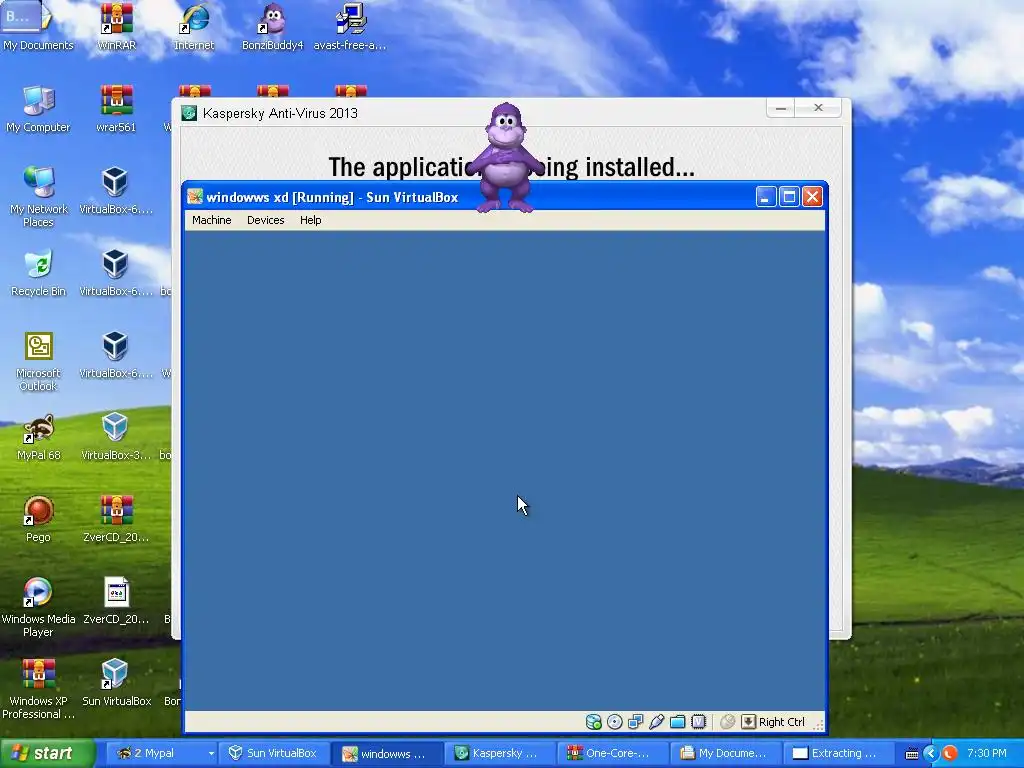Select the My Documents desktop icon

tap(38, 27)
